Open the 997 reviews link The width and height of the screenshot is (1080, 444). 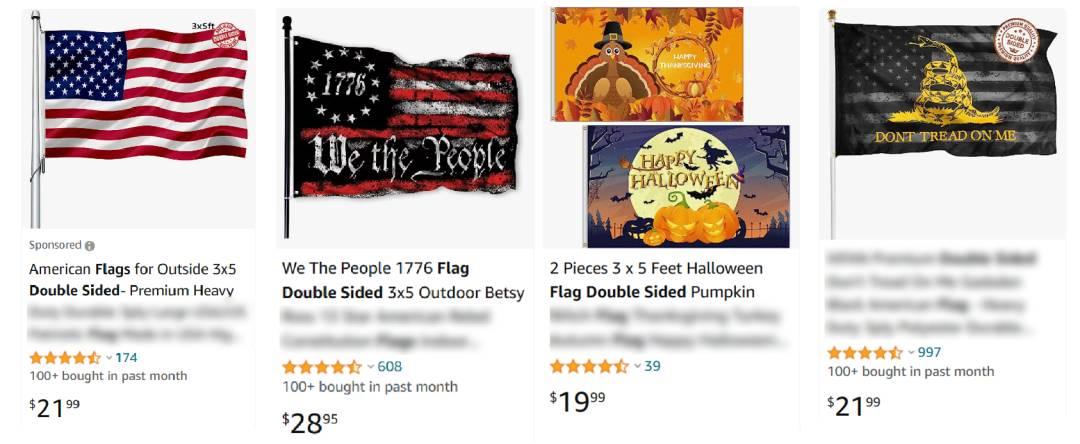click(929, 353)
